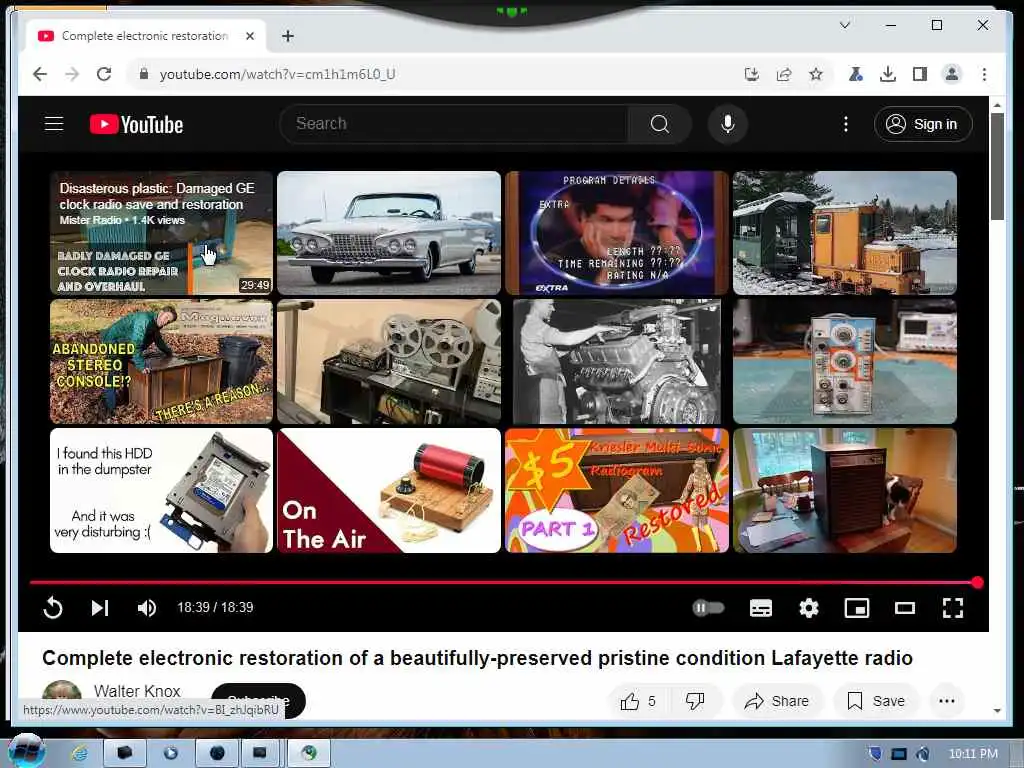
Task: Toggle the browser side panel
Action: [x=920, y=74]
